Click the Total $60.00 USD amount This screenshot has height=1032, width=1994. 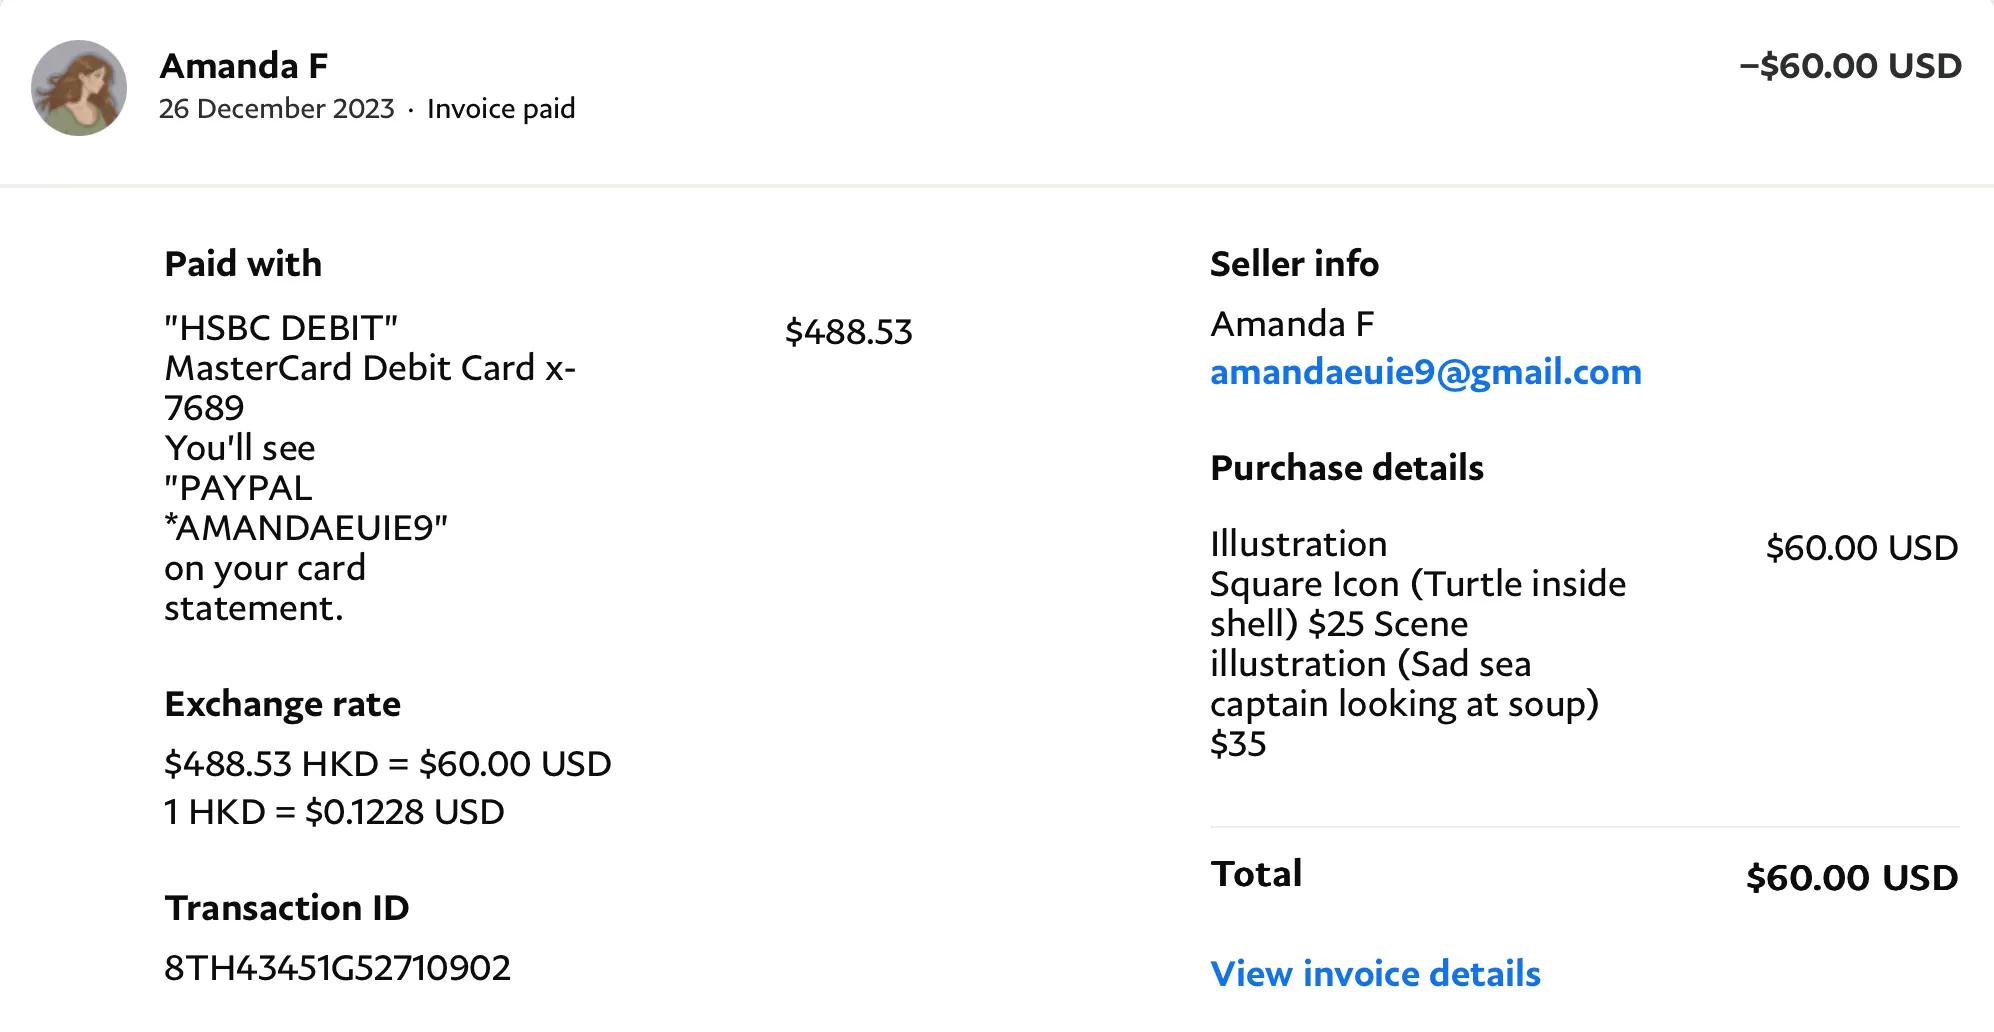(1851, 878)
